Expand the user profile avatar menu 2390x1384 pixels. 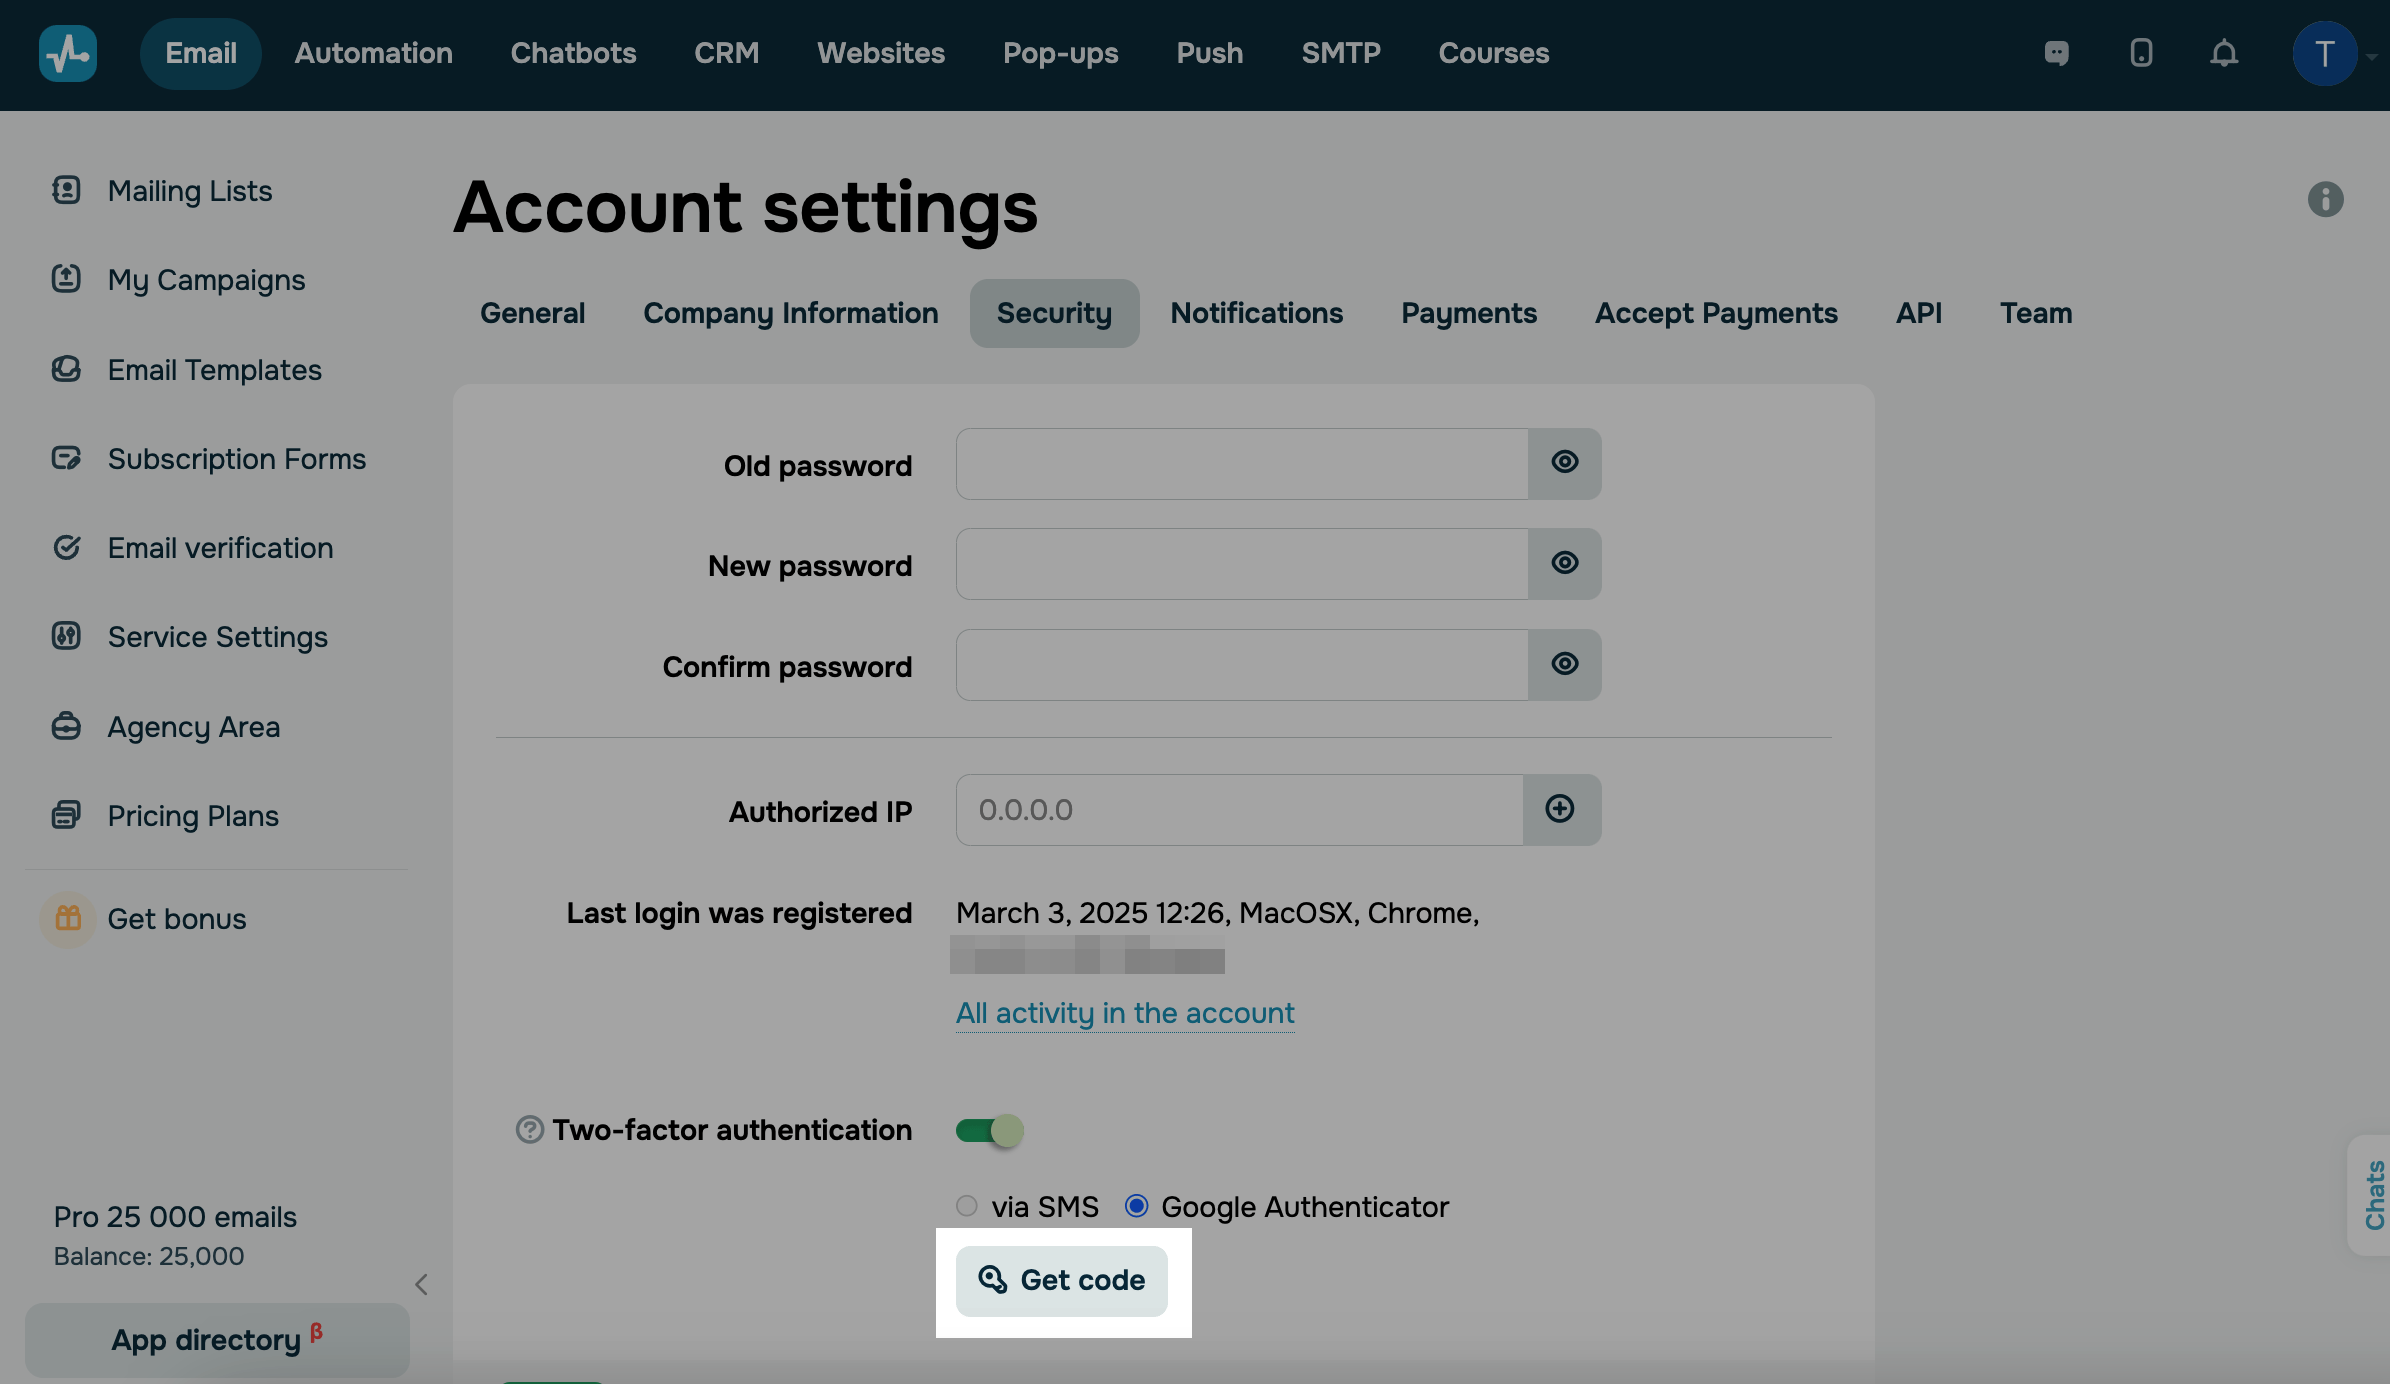2325,54
